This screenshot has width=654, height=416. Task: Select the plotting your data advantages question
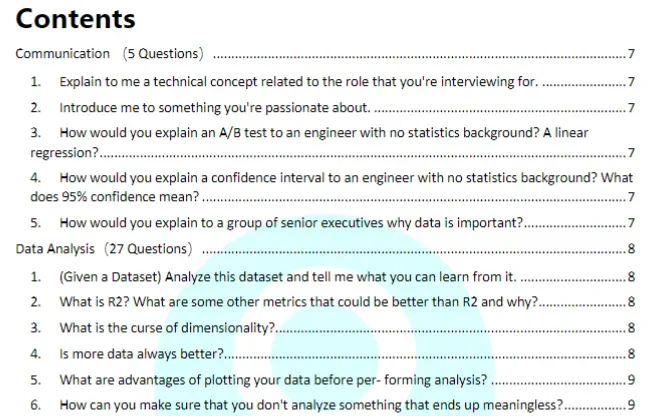[x=273, y=380]
